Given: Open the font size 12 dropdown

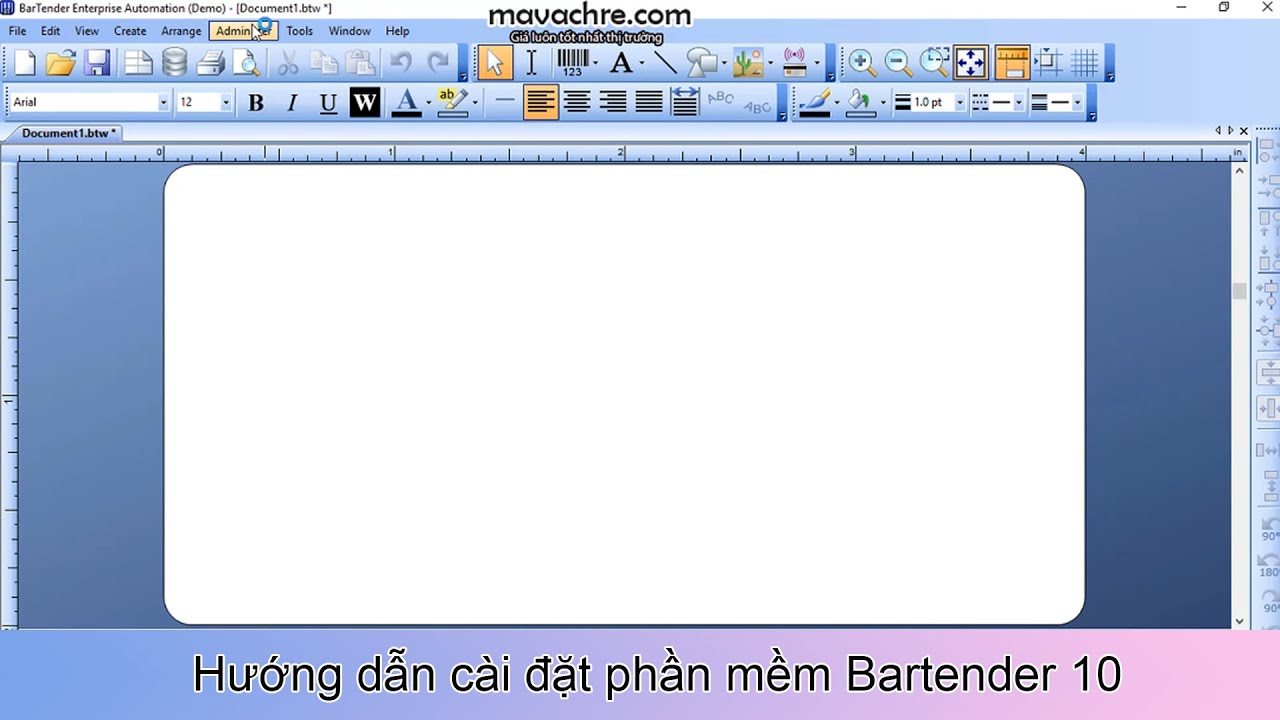Looking at the screenshot, I should (225, 102).
